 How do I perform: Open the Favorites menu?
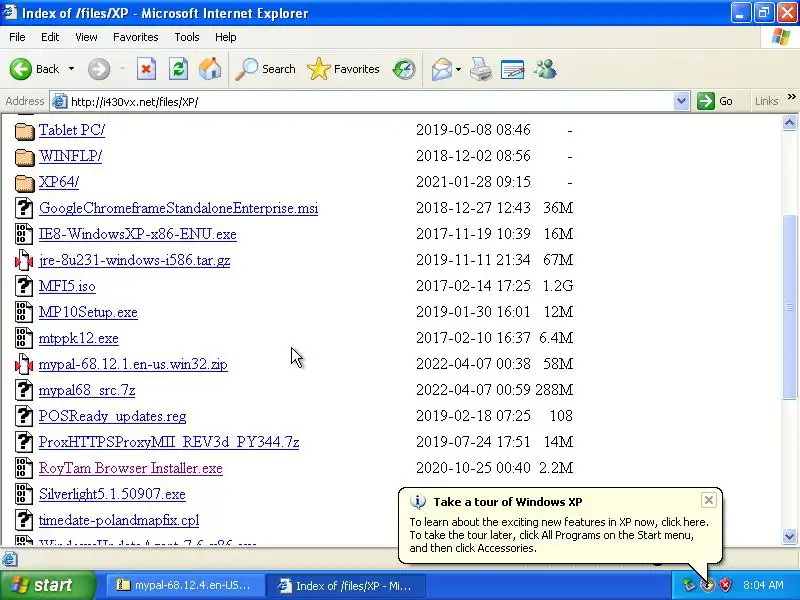click(136, 37)
